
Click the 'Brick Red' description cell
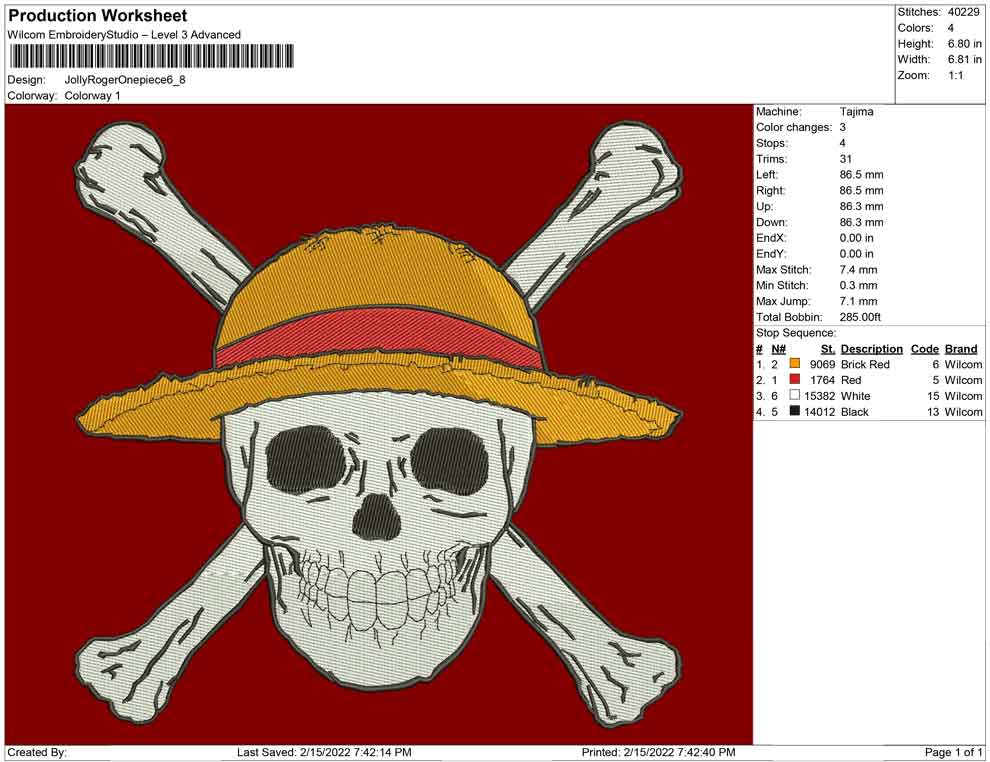[865, 364]
